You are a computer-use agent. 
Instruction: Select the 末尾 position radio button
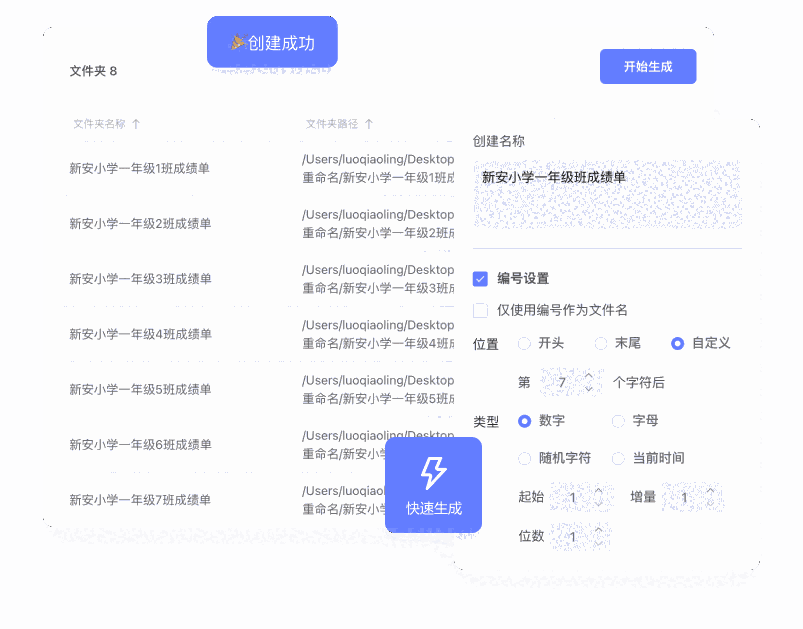click(x=601, y=344)
